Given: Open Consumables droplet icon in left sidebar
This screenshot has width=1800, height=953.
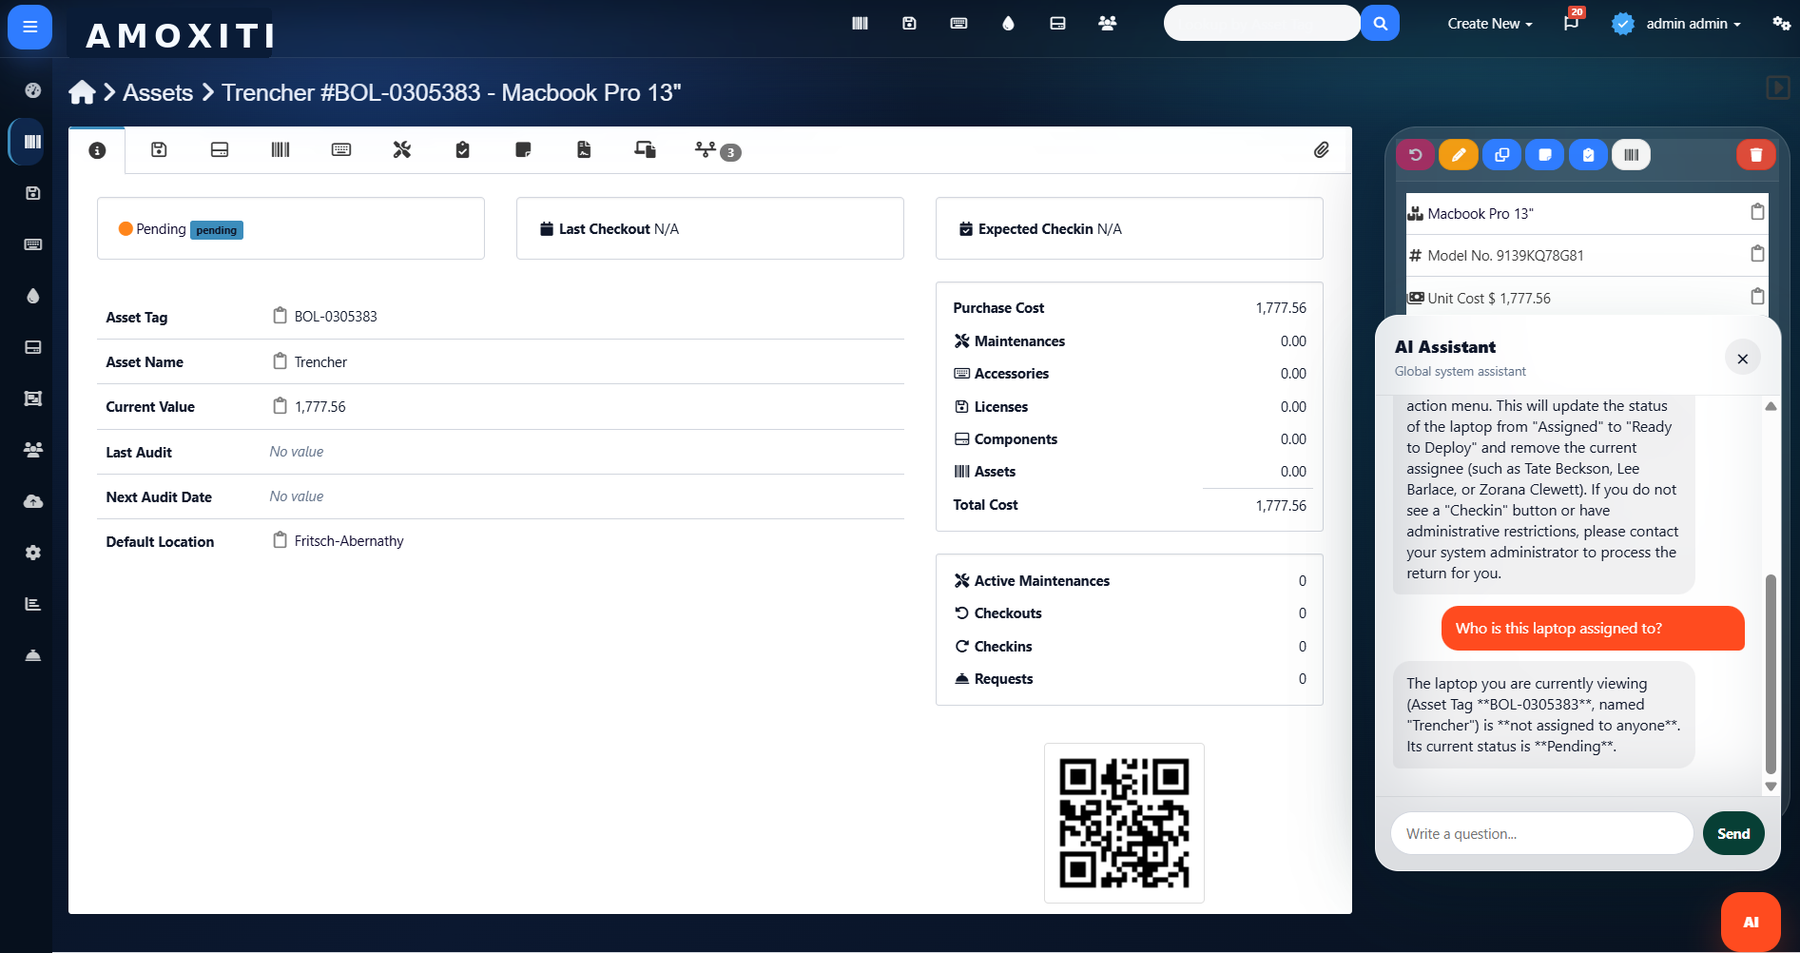Looking at the screenshot, I should [x=33, y=296].
